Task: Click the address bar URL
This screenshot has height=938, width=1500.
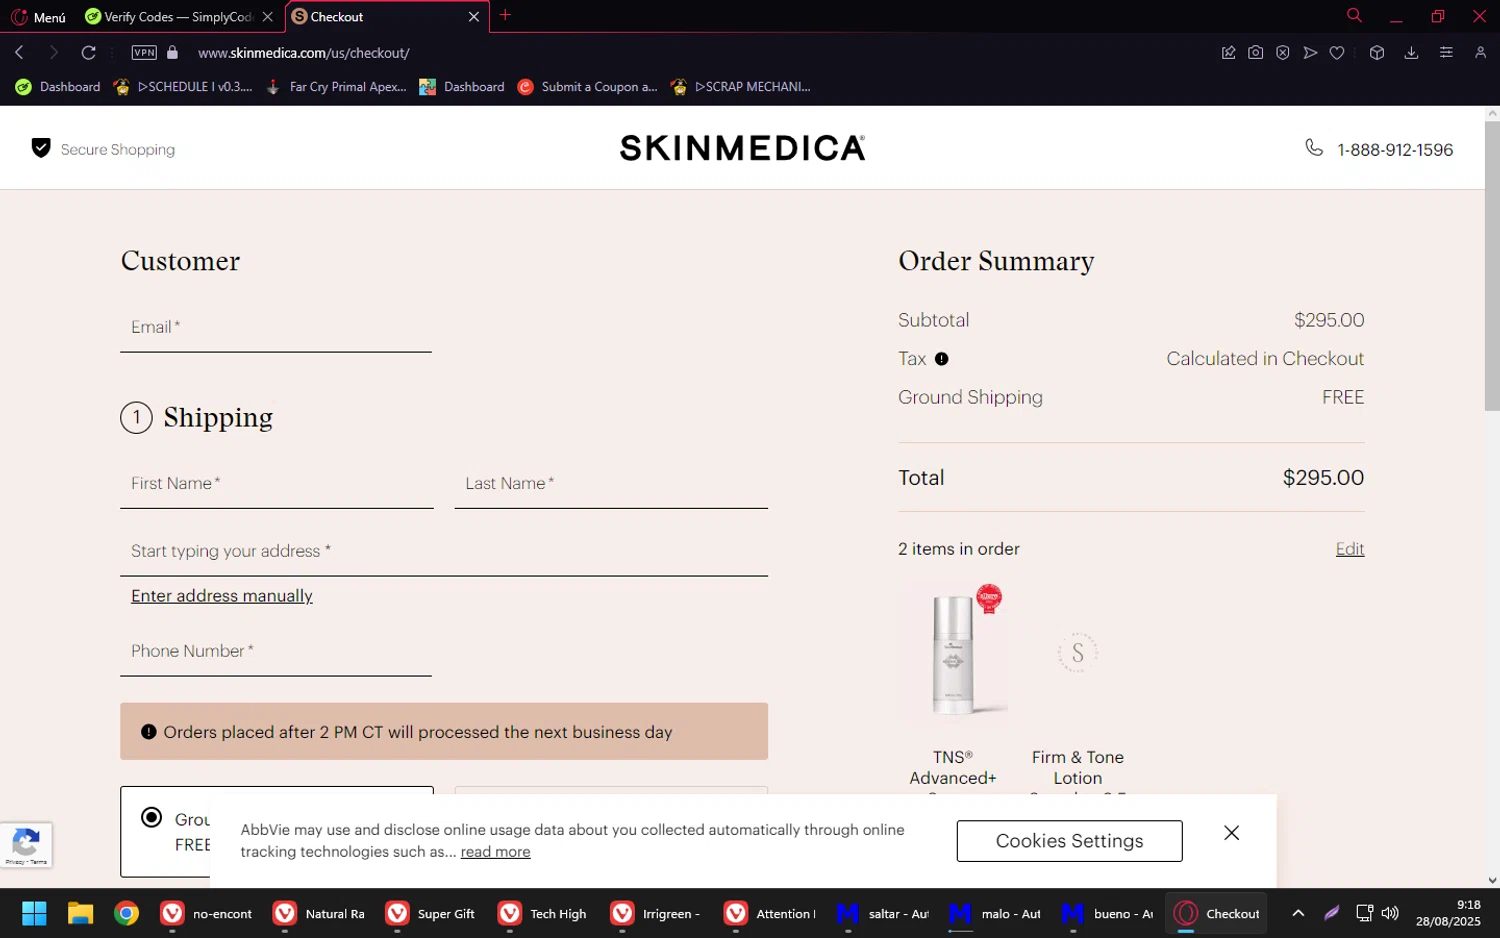Action: tap(303, 53)
